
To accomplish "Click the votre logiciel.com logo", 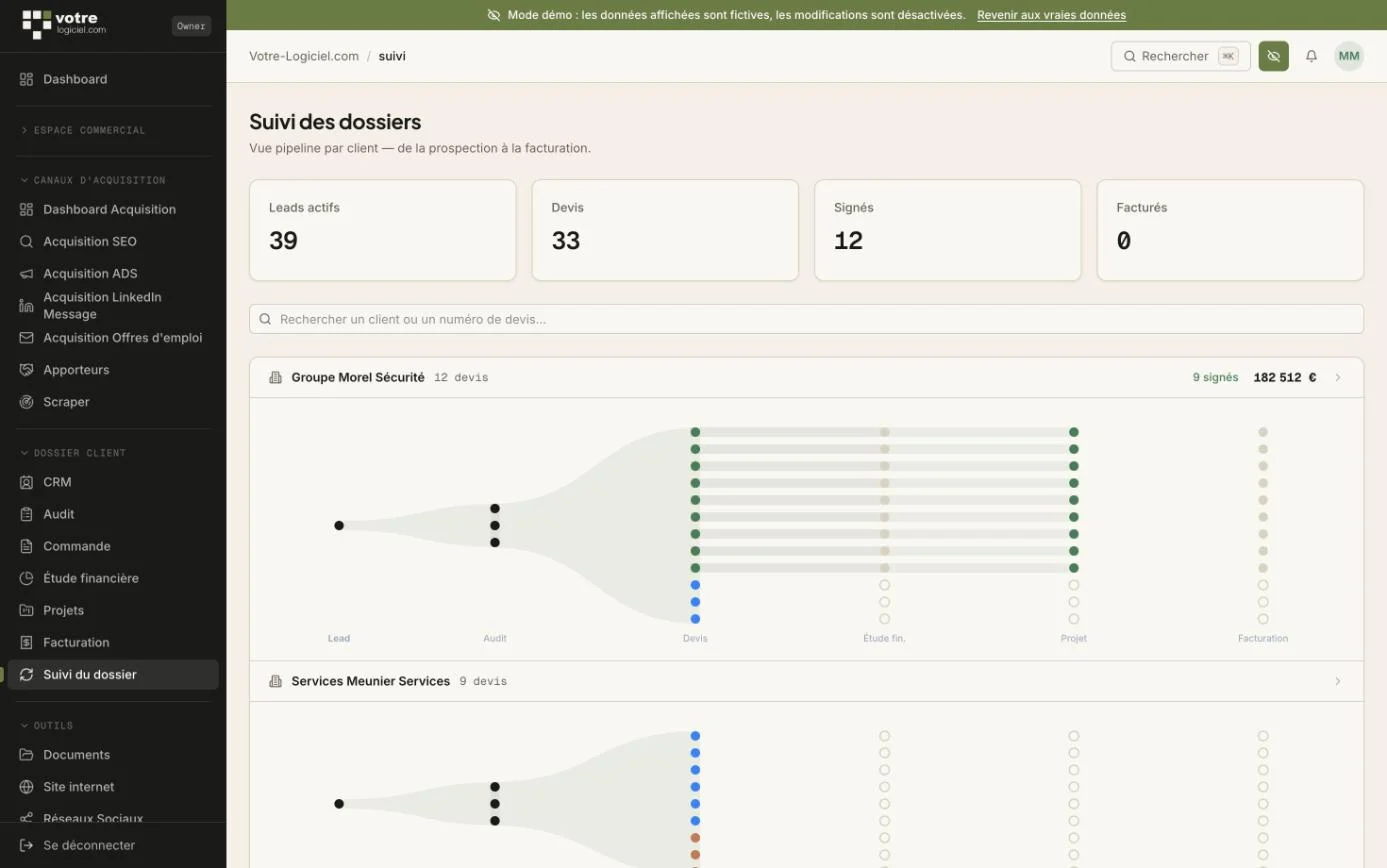I will click(64, 24).
